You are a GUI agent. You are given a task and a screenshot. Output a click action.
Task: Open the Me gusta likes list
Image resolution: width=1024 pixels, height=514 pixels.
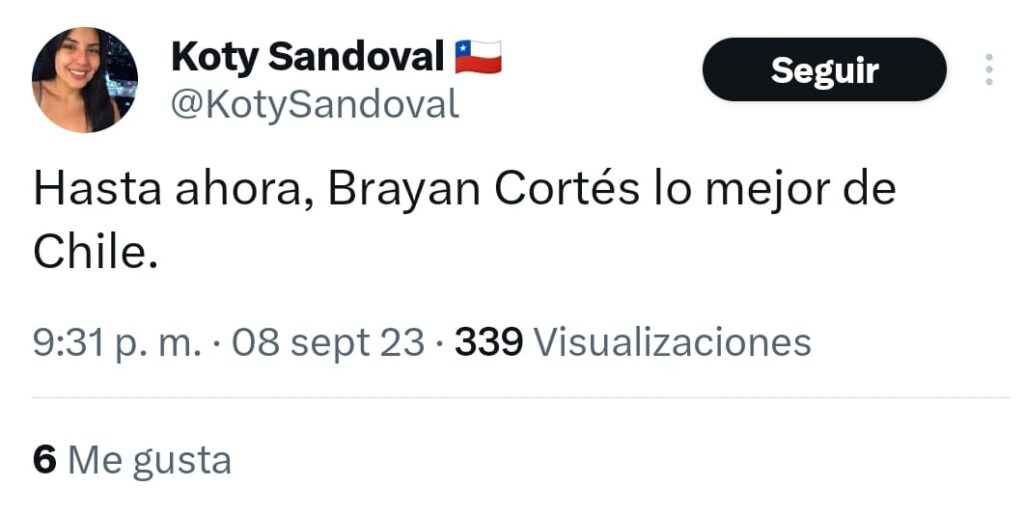pos(149,460)
